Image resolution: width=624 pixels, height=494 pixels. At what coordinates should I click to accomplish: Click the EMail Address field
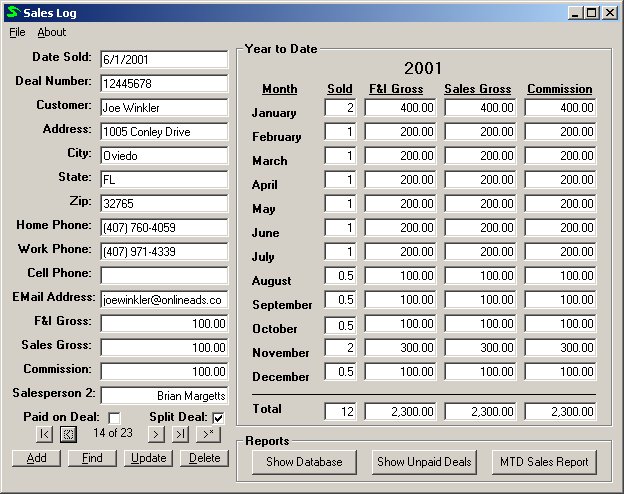(x=164, y=299)
